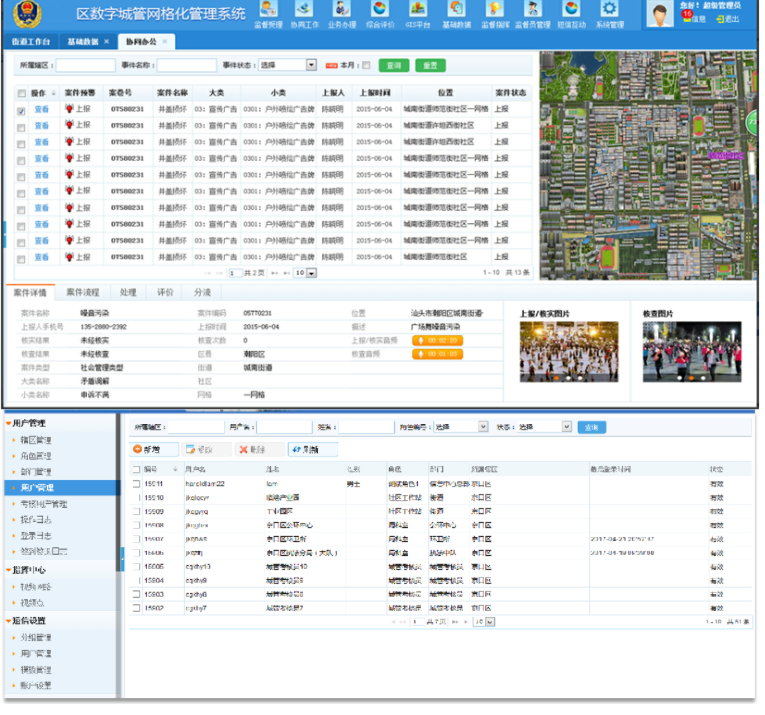Screen dimensions: 765x715
Task: Check the last case row checkbox
Action: (21, 259)
